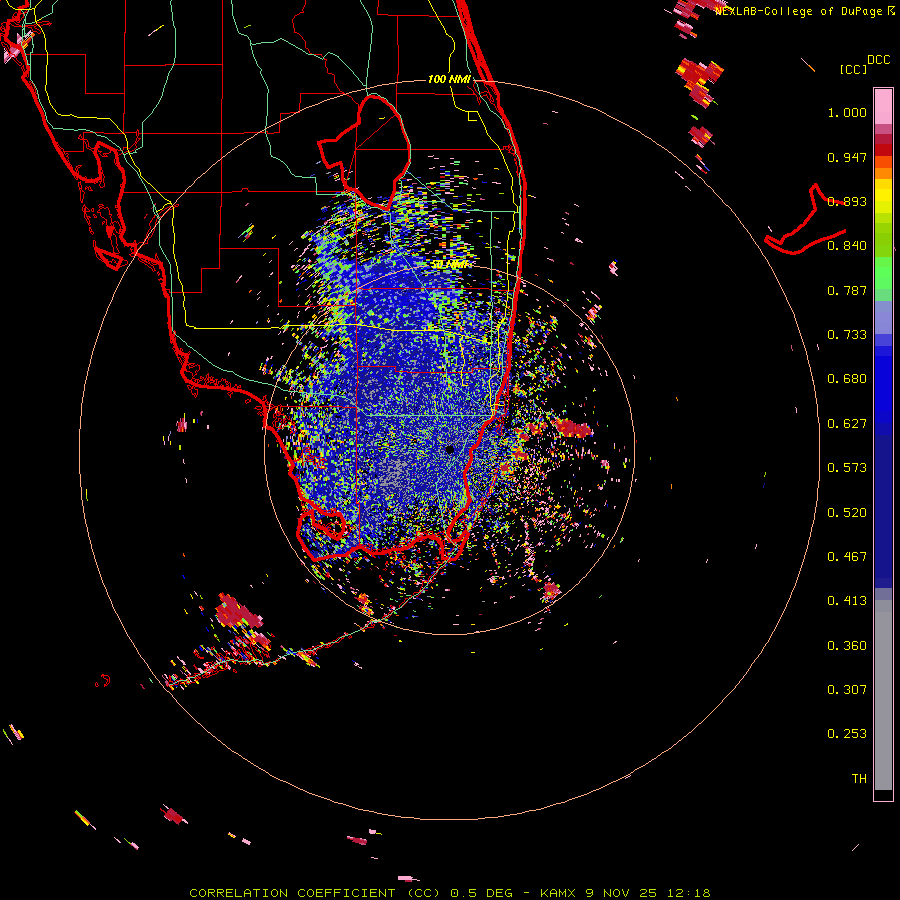
Task: Click the 0.307 scale value
Action: tap(847, 690)
